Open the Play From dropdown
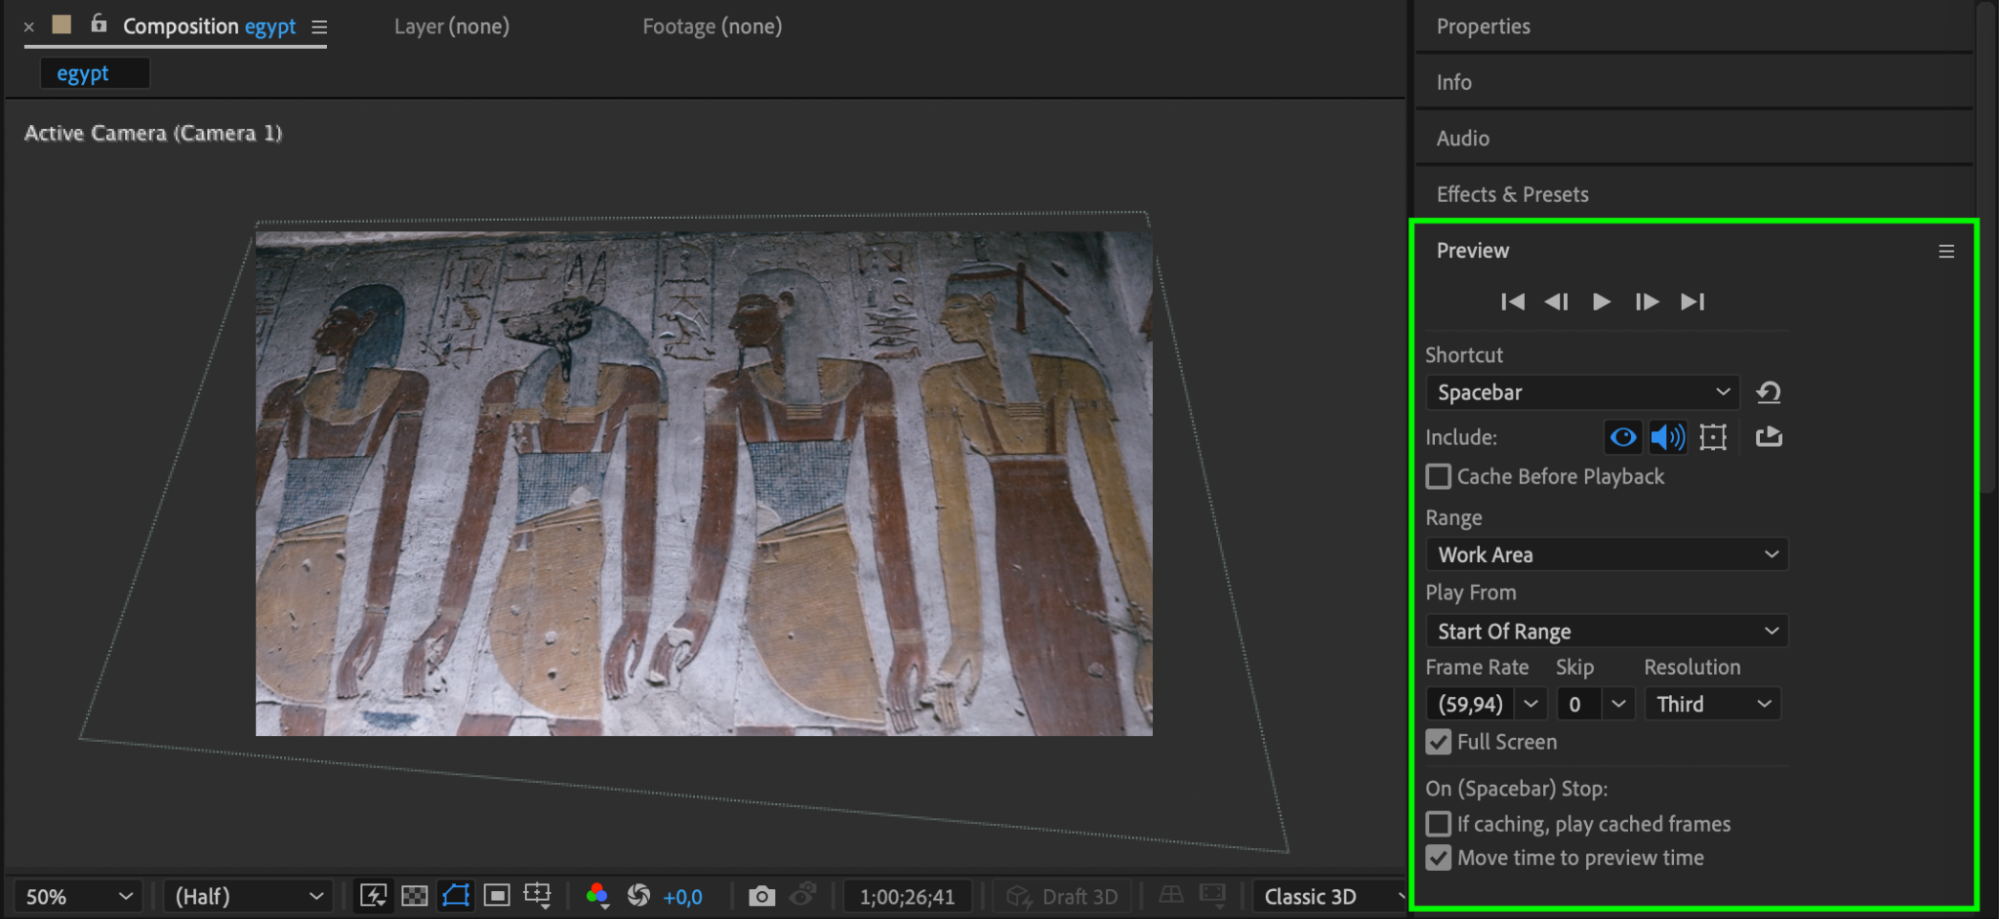The height and width of the screenshot is (920, 1999). pos(1606,631)
